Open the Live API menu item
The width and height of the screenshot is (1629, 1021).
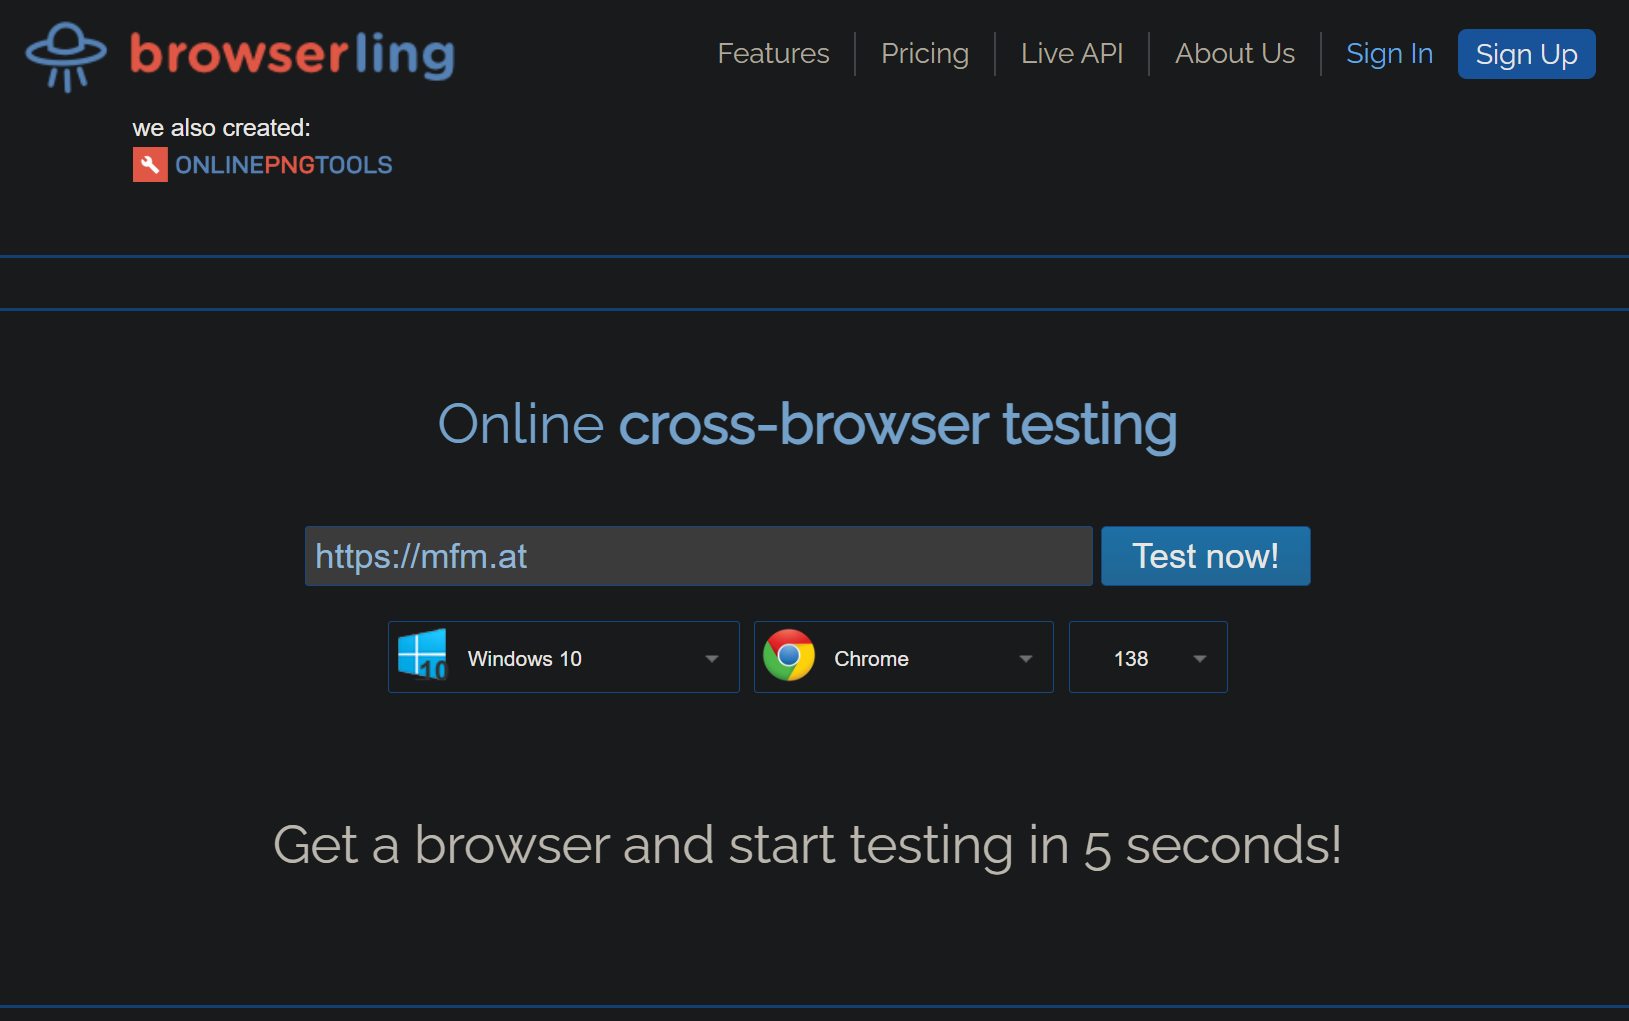point(1071,54)
